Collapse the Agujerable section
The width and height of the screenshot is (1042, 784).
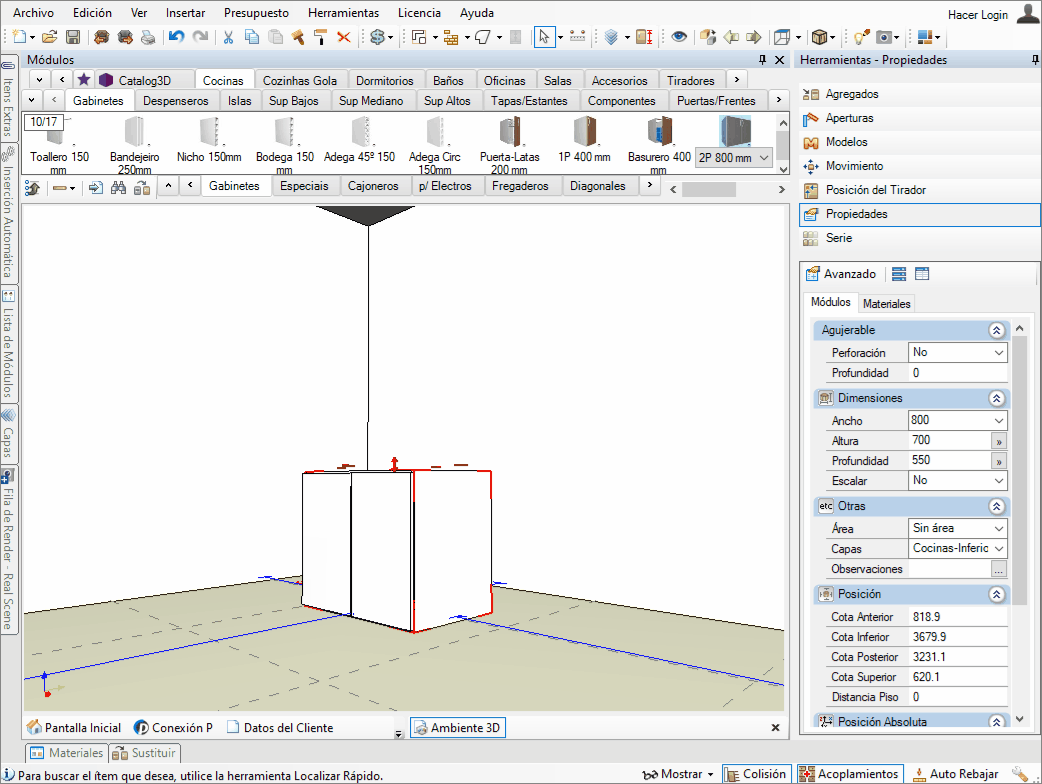996,330
